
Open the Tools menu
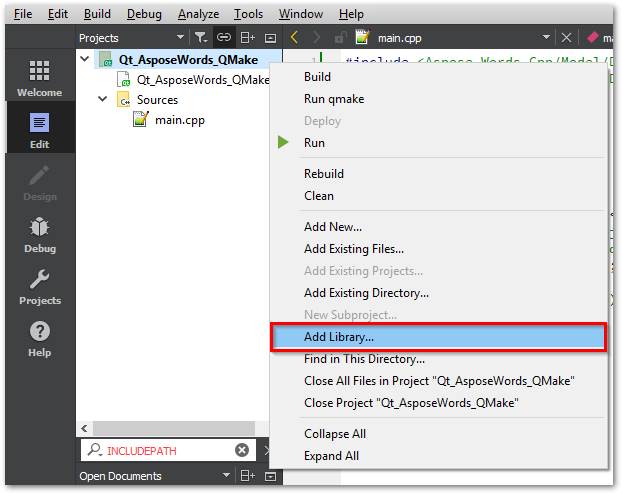click(x=248, y=14)
